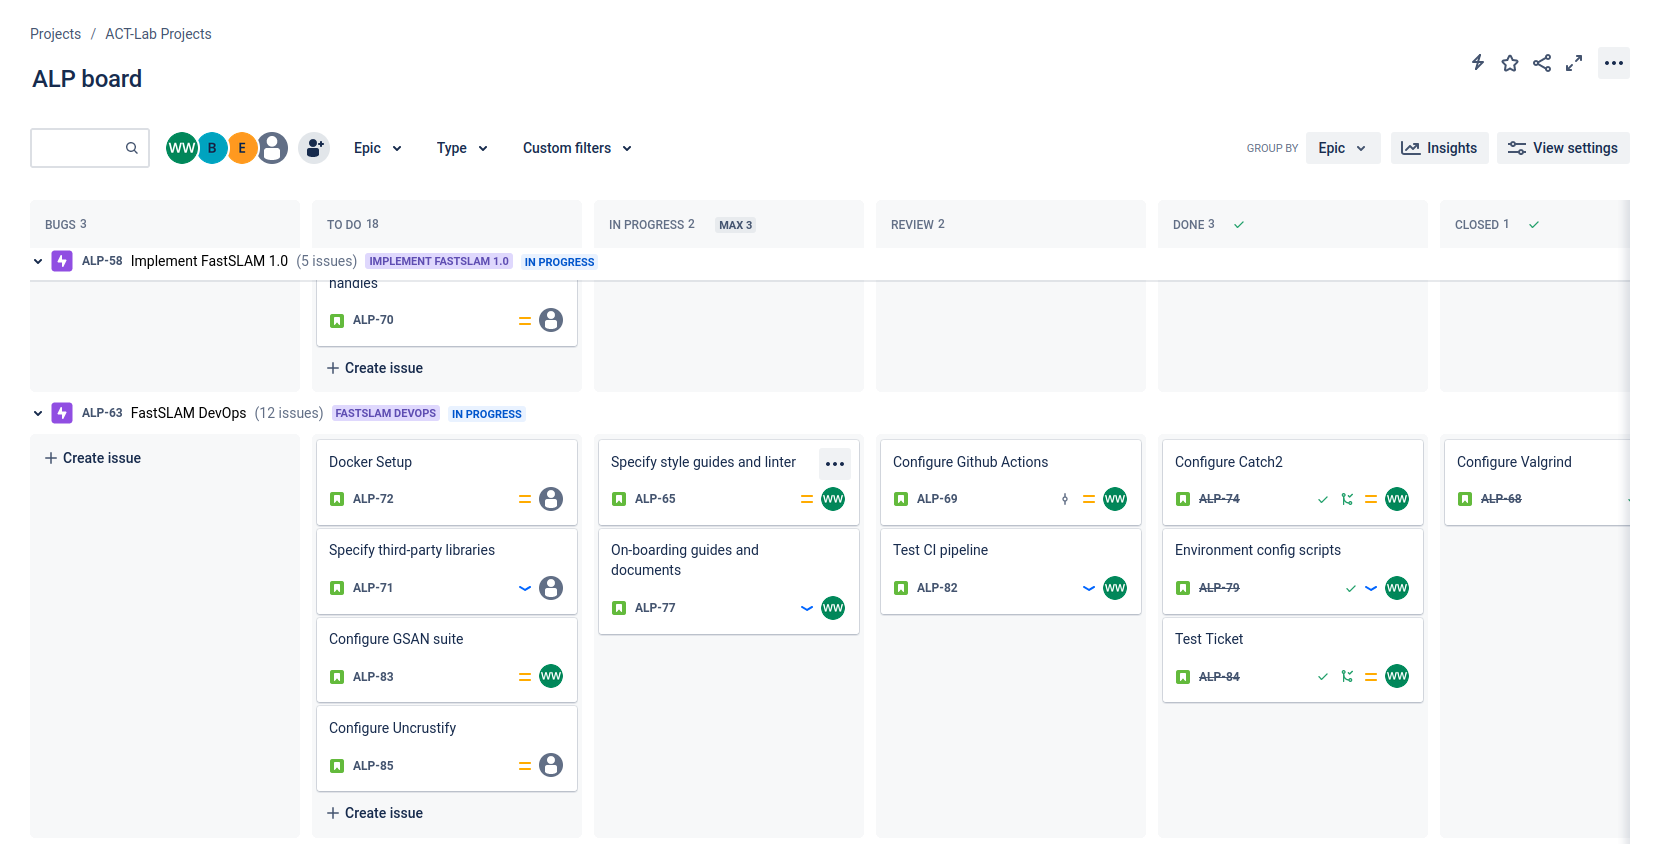Open issue key ALP-82
This screenshot has width=1662, height=844.
point(937,588)
